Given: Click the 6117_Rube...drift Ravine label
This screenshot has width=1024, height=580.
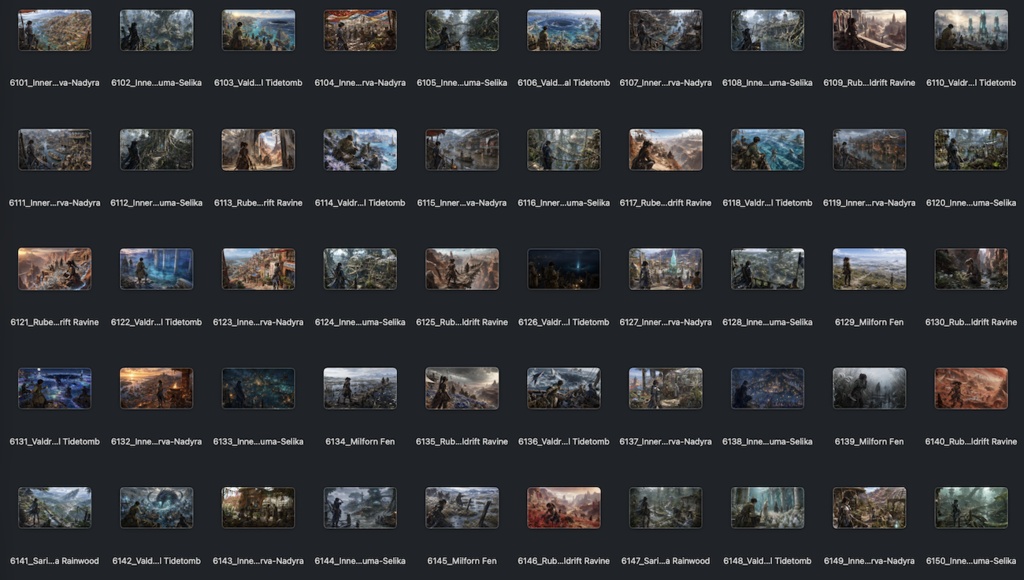Looking at the screenshot, I should (x=665, y=203).
